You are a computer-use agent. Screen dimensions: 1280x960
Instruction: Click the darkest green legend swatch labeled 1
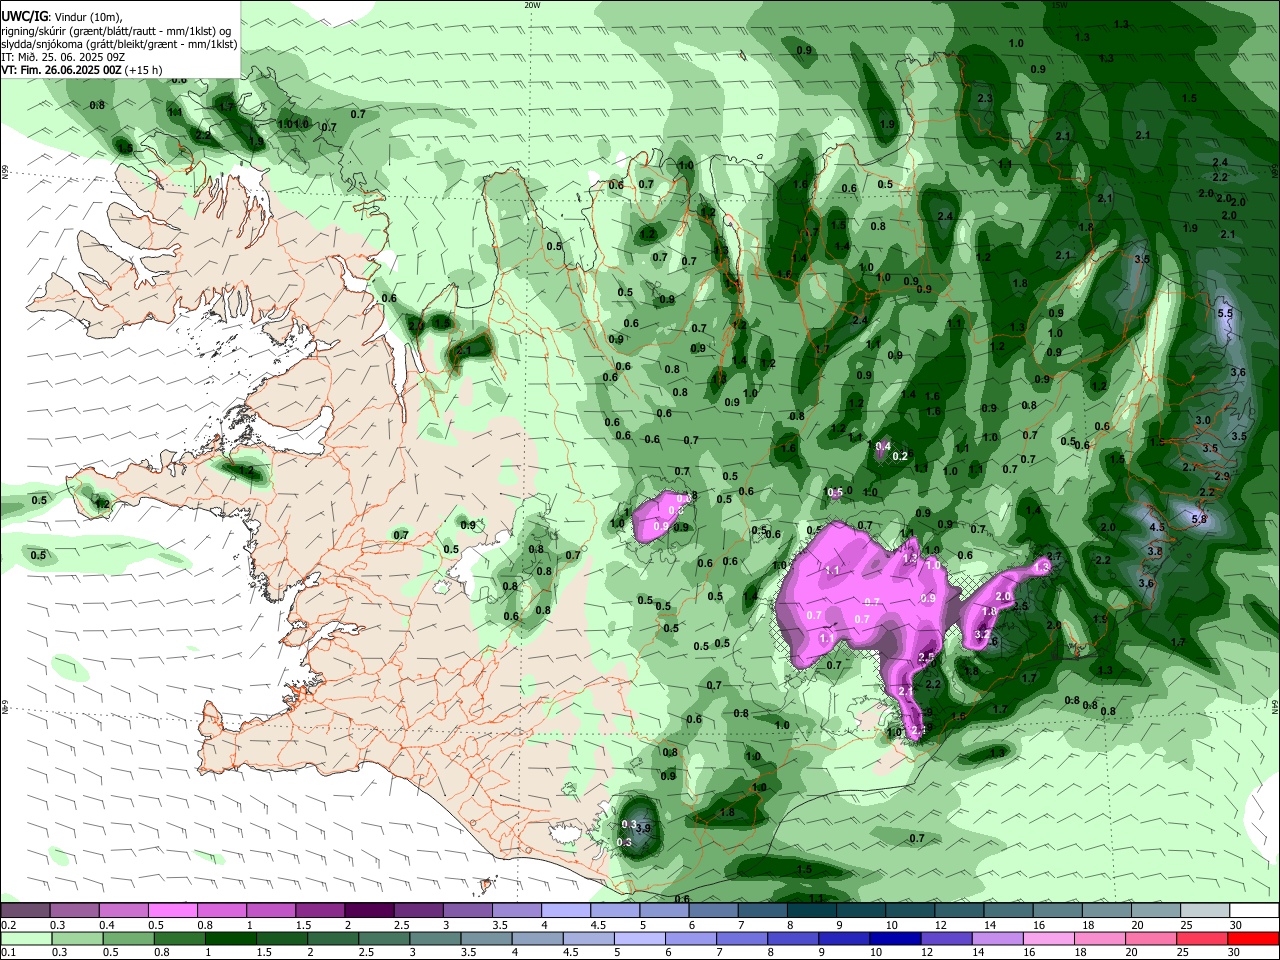230,939
